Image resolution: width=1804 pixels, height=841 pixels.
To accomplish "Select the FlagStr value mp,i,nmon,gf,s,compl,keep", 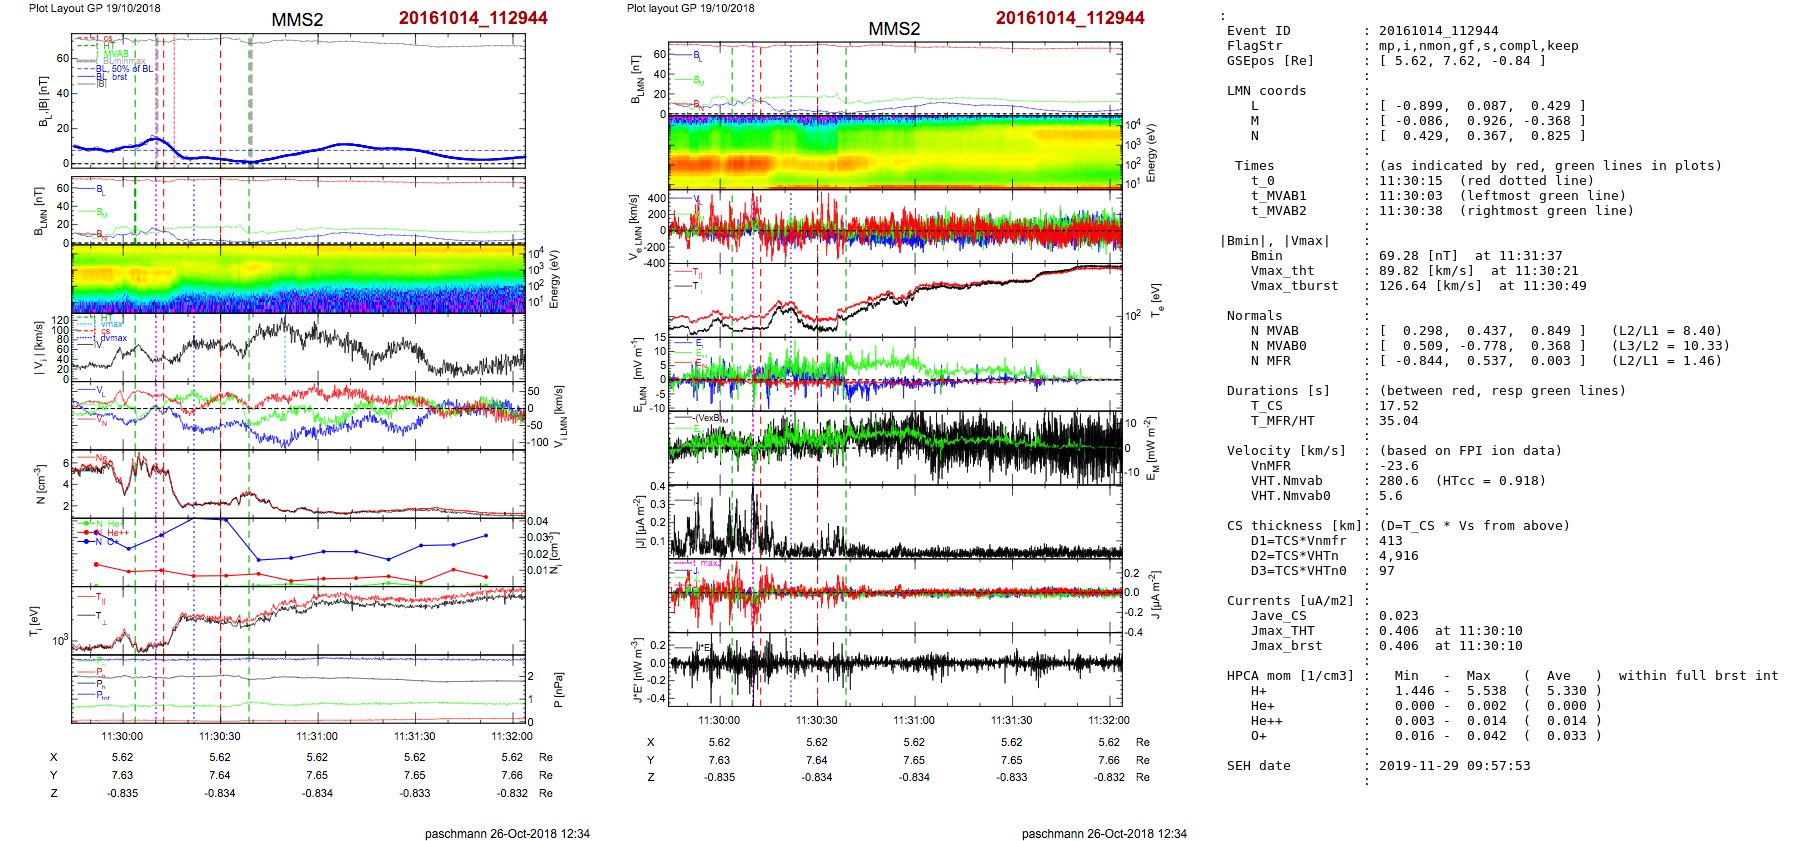I will coord(1478,46).
